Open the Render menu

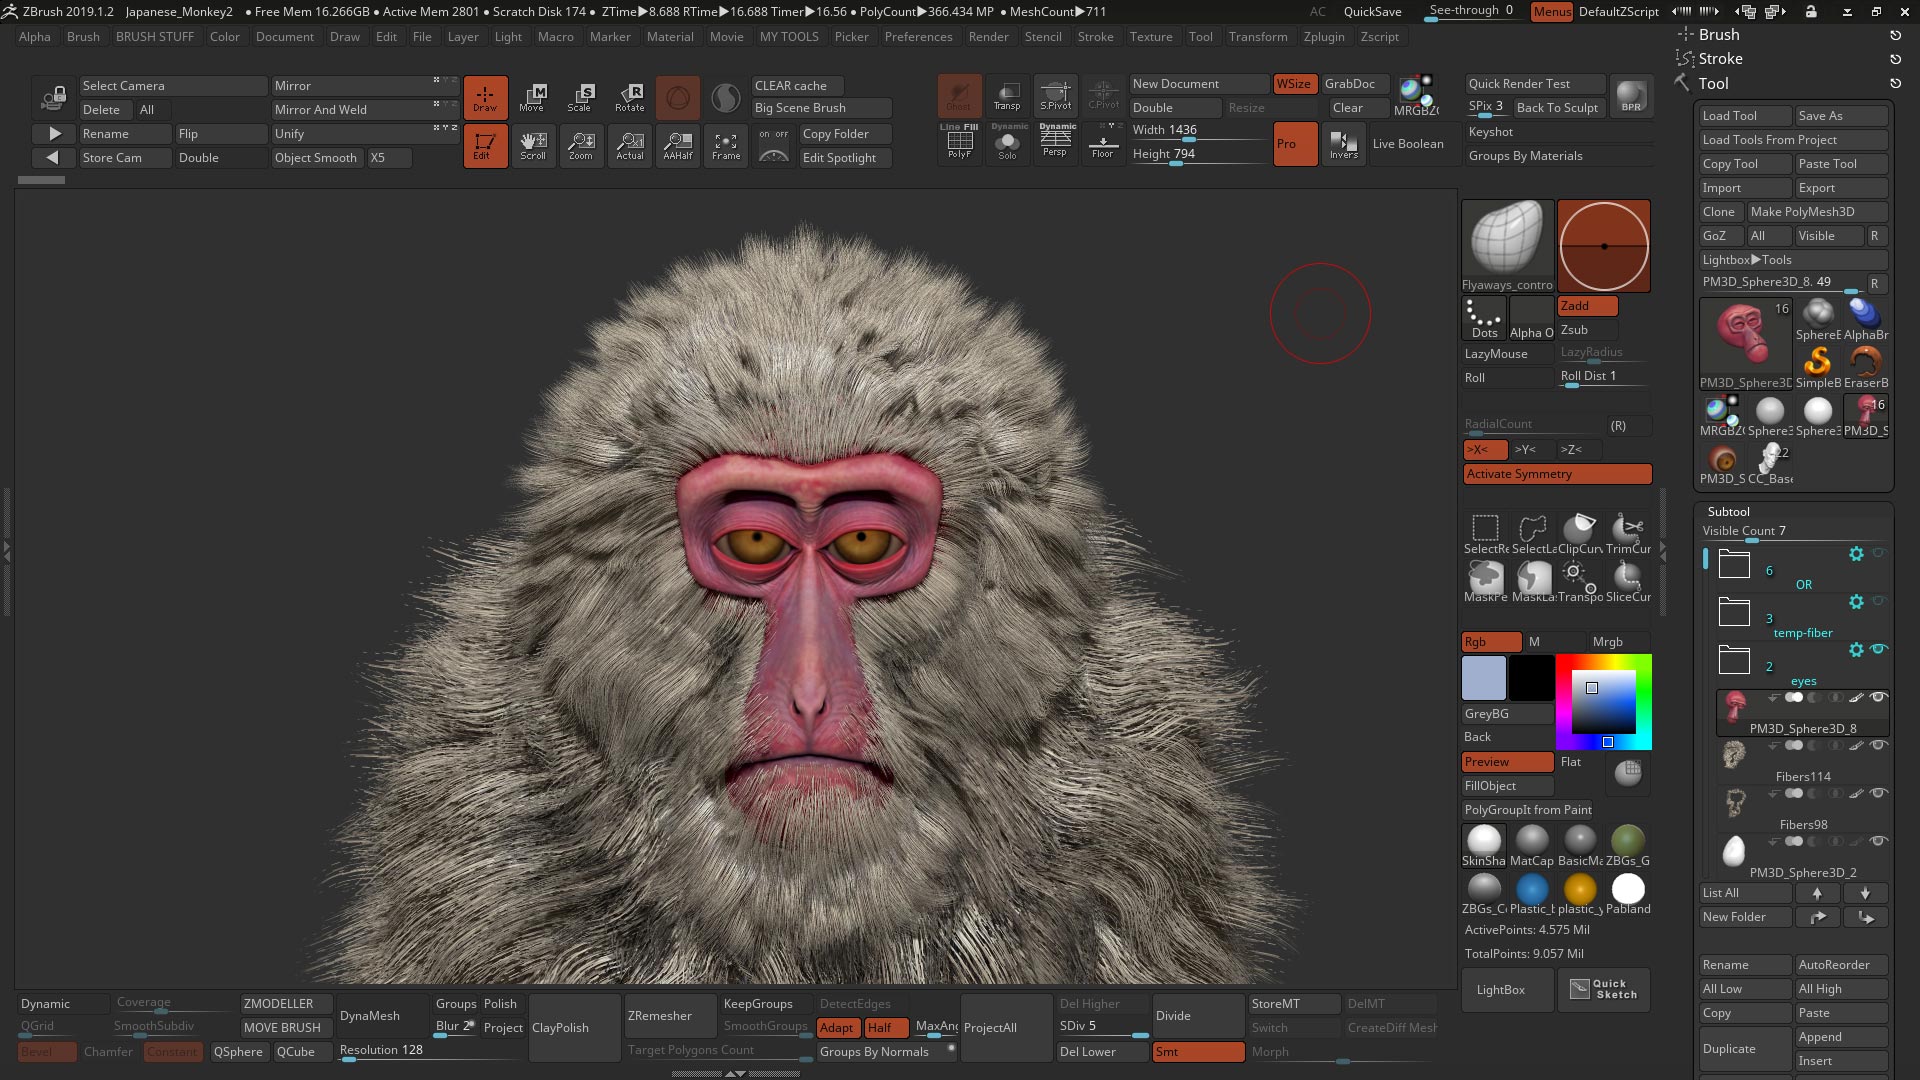(989, 37)
